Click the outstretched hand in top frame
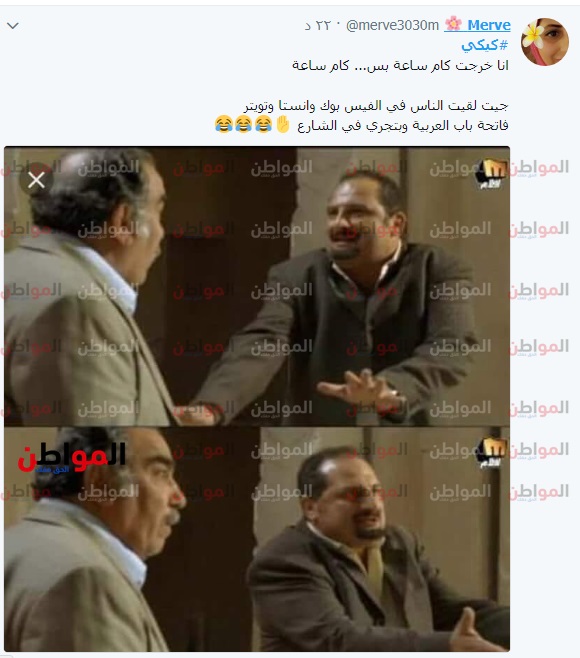Screen dimensions: 580x658 (x=359, y=388)
